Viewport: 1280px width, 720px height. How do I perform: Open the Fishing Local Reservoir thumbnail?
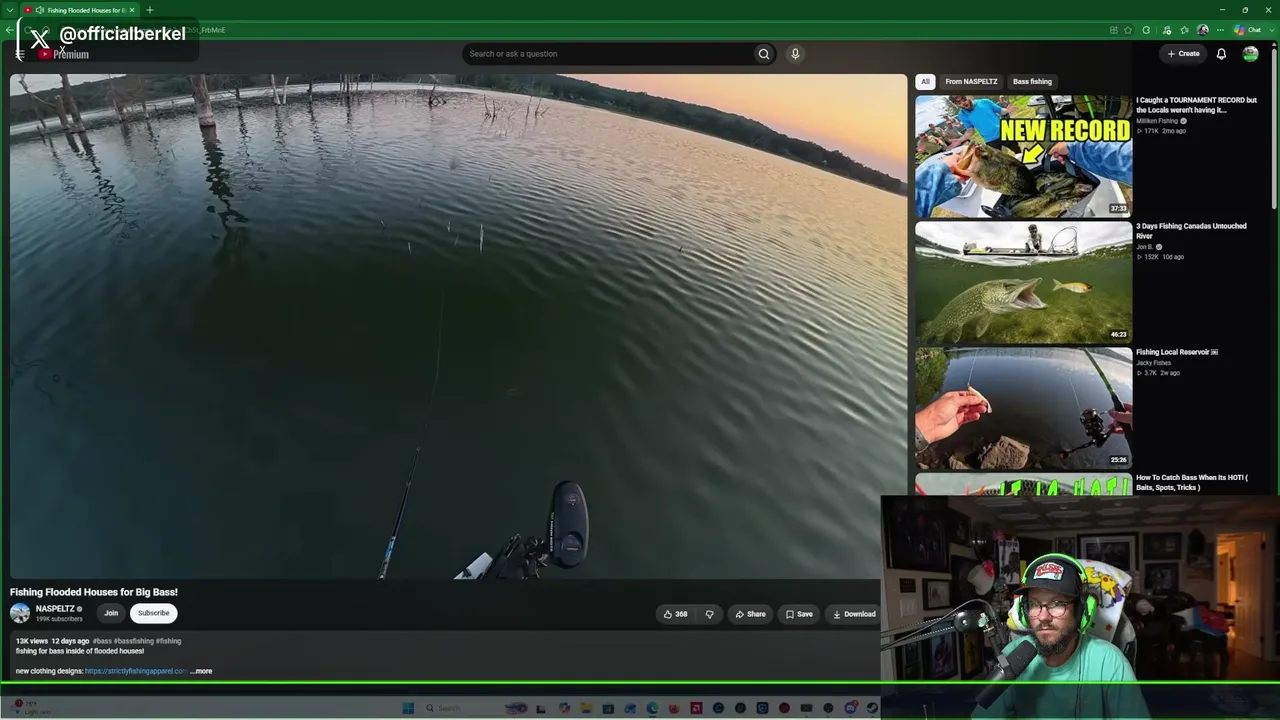point(1023,408)
